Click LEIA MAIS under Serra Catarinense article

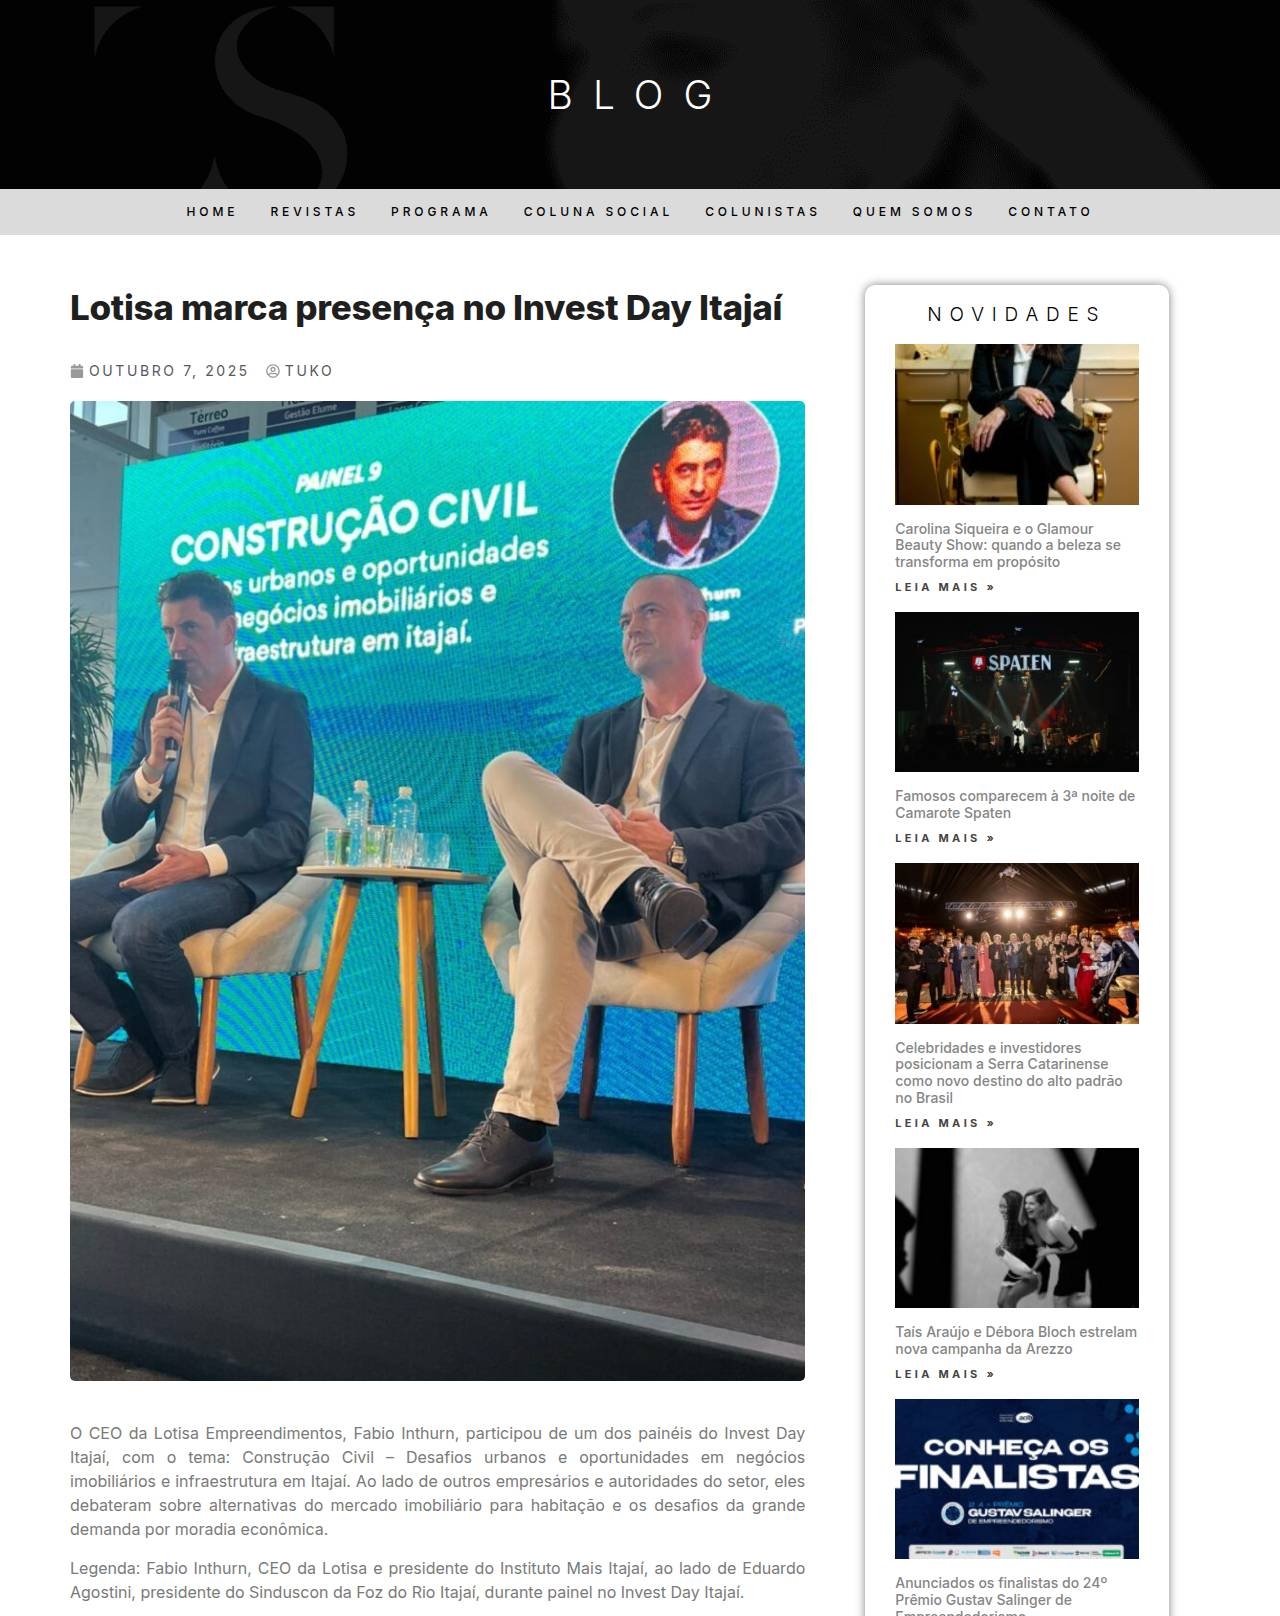944,1123
